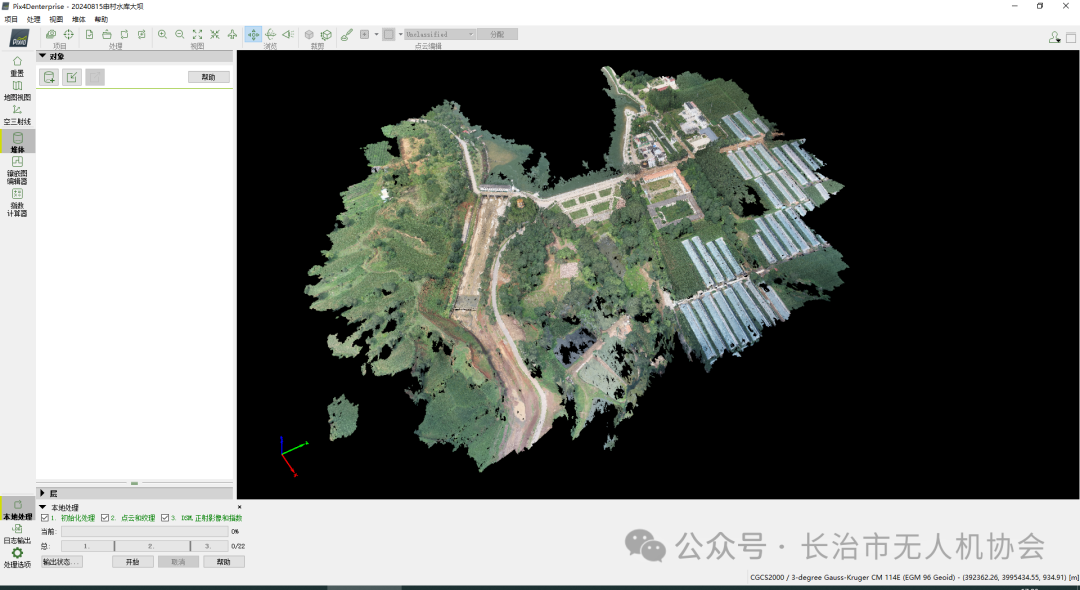Toggle the 1. 初始化处理 checkbox
The width and height of the screenshot is (1080, 590).
(x=45, y=518)
